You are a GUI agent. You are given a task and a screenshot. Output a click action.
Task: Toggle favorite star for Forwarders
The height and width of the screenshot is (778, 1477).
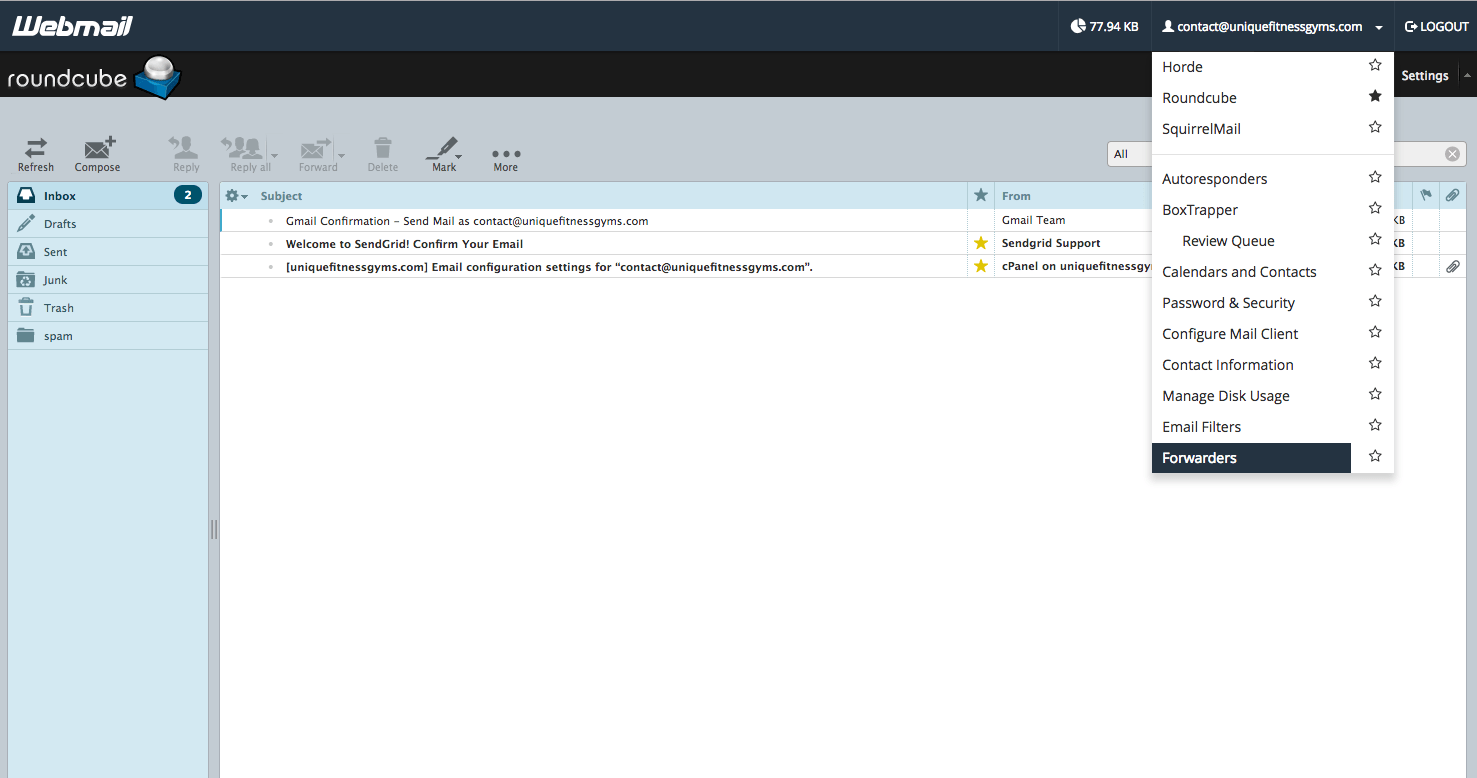[x=1375, y=457]
